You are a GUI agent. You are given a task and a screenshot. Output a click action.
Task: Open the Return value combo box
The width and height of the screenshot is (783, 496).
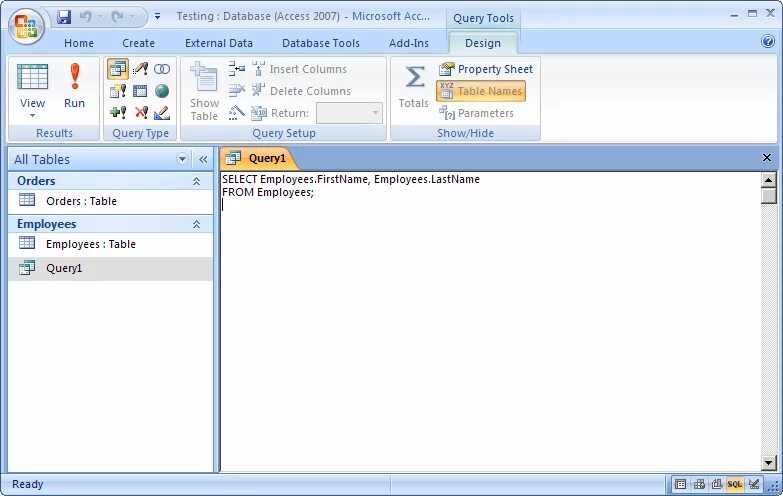click(350, 113)
